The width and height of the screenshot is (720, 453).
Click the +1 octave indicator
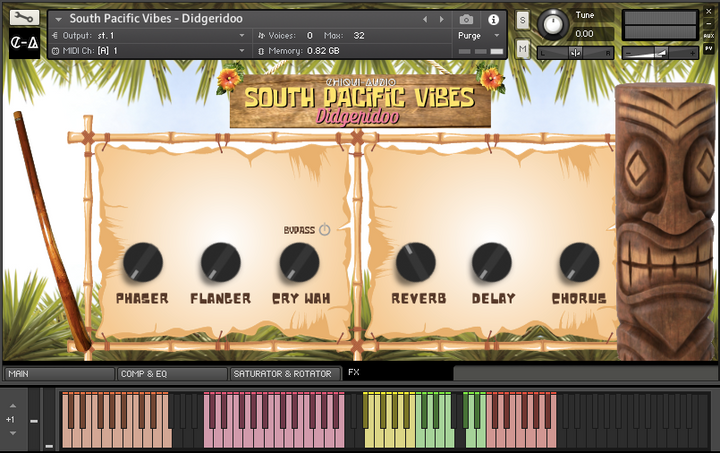tap(10, 419)
